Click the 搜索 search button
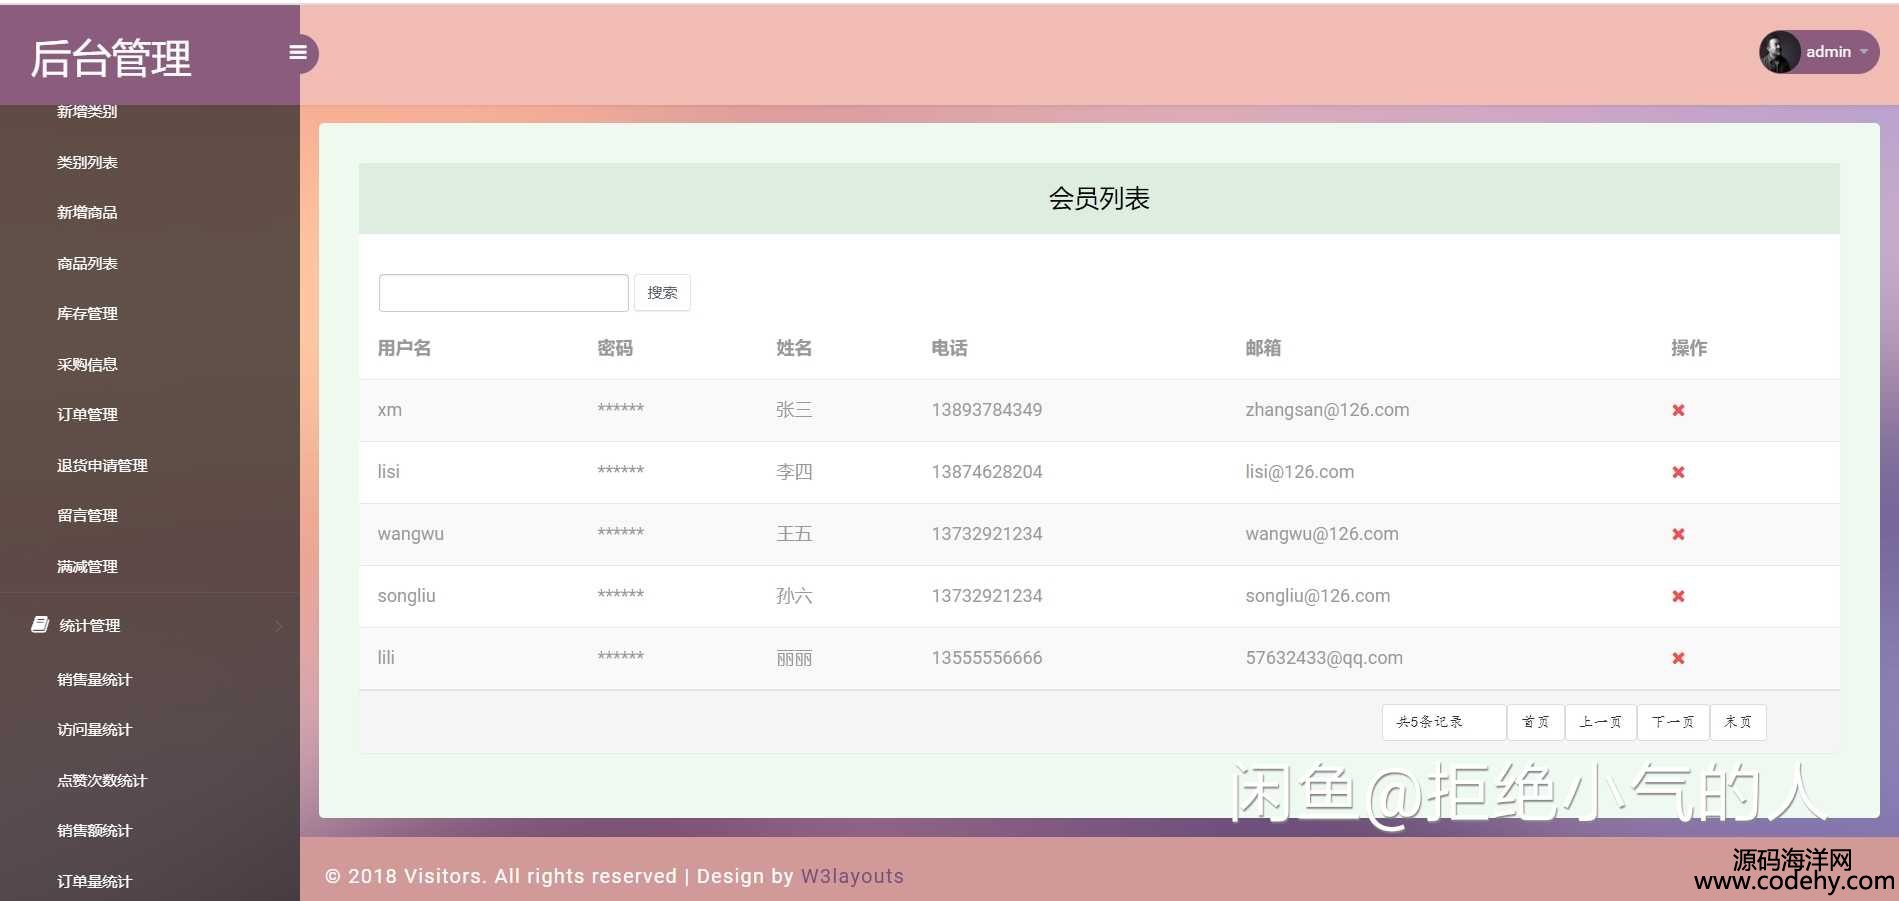Image resolution: width=1899 pixels, height=901 pixels. pos(662,292)
